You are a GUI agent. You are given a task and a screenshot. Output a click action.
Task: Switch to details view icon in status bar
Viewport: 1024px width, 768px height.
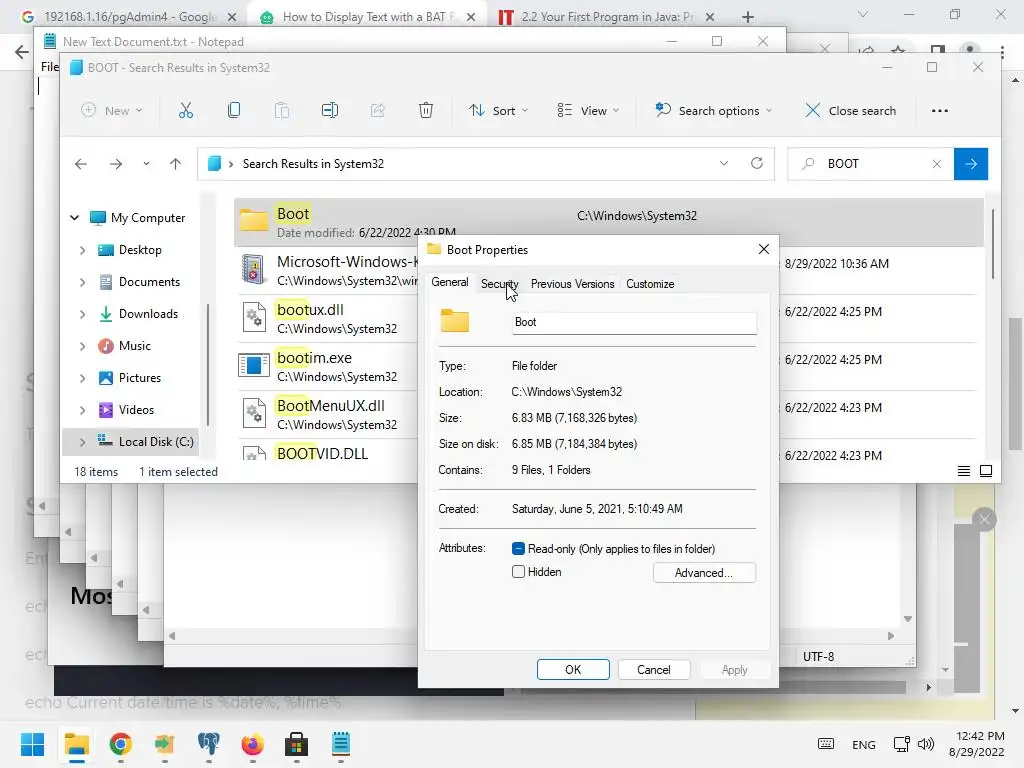[963, 471]
